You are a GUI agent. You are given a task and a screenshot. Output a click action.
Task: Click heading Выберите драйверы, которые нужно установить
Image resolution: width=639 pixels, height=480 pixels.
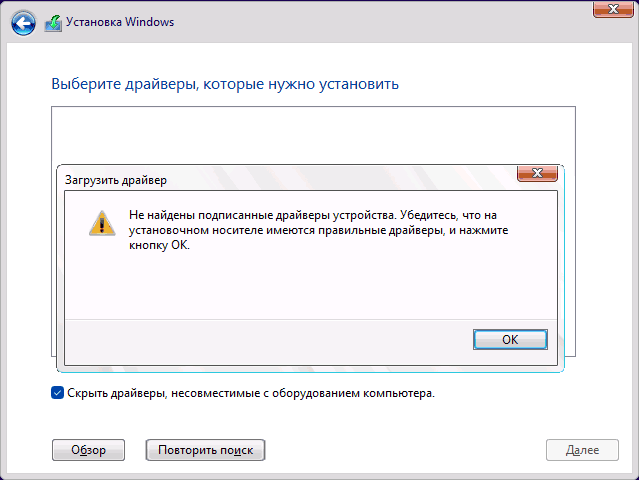pyautogui.click(x=225, y=84)
